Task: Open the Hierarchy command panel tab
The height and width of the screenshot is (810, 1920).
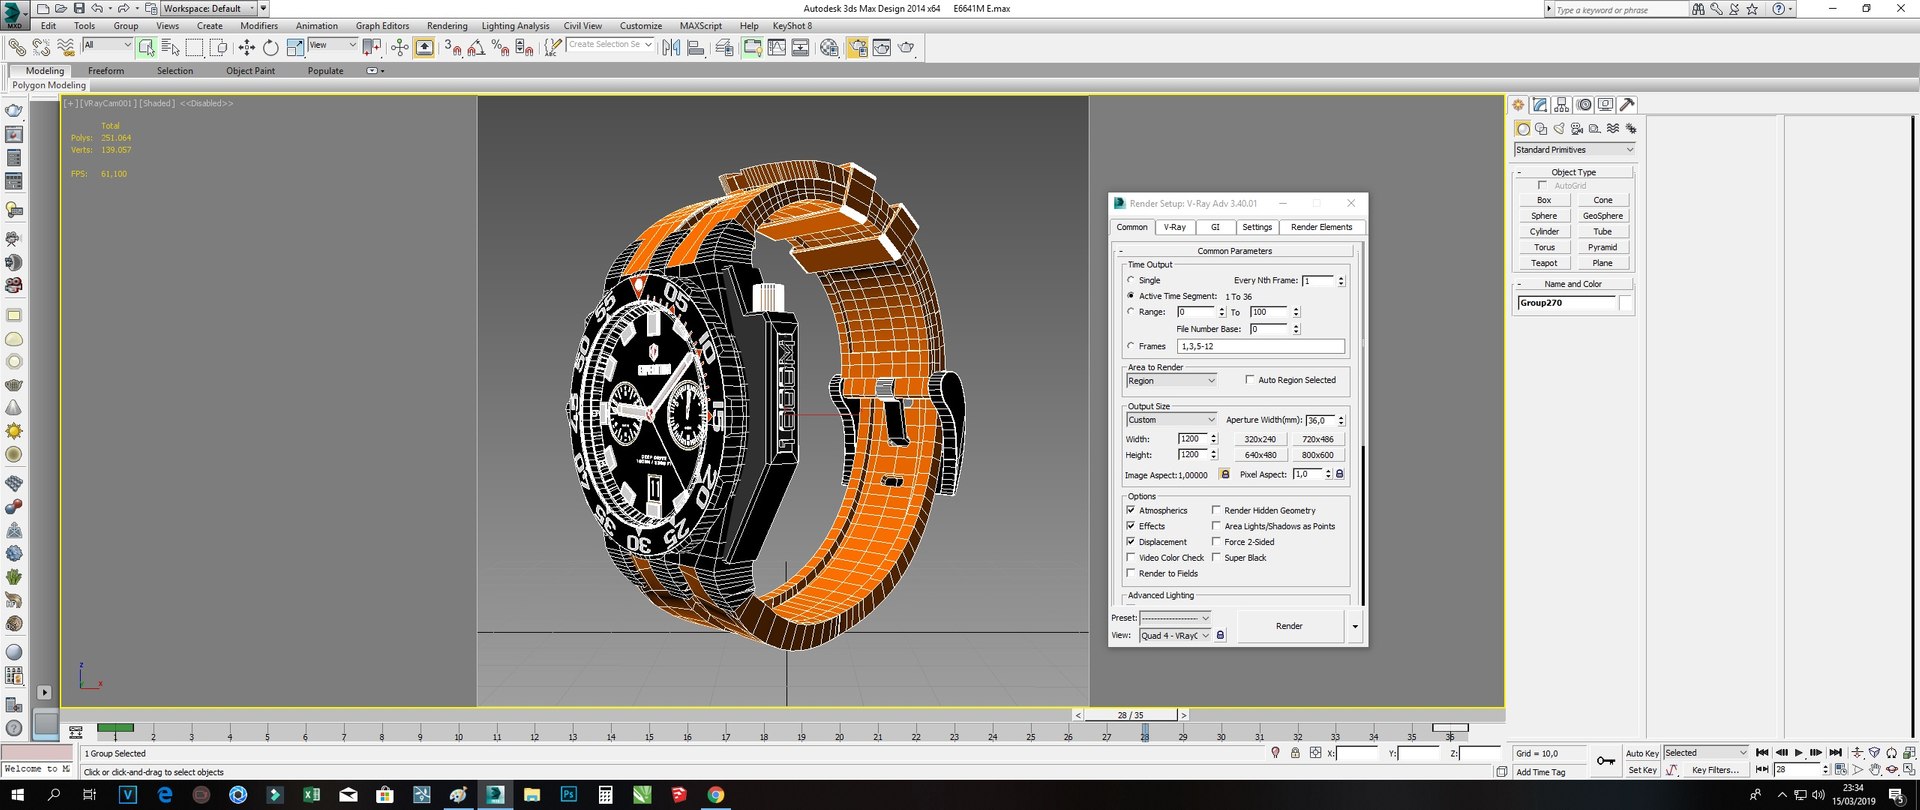Action: point(1562,105)
